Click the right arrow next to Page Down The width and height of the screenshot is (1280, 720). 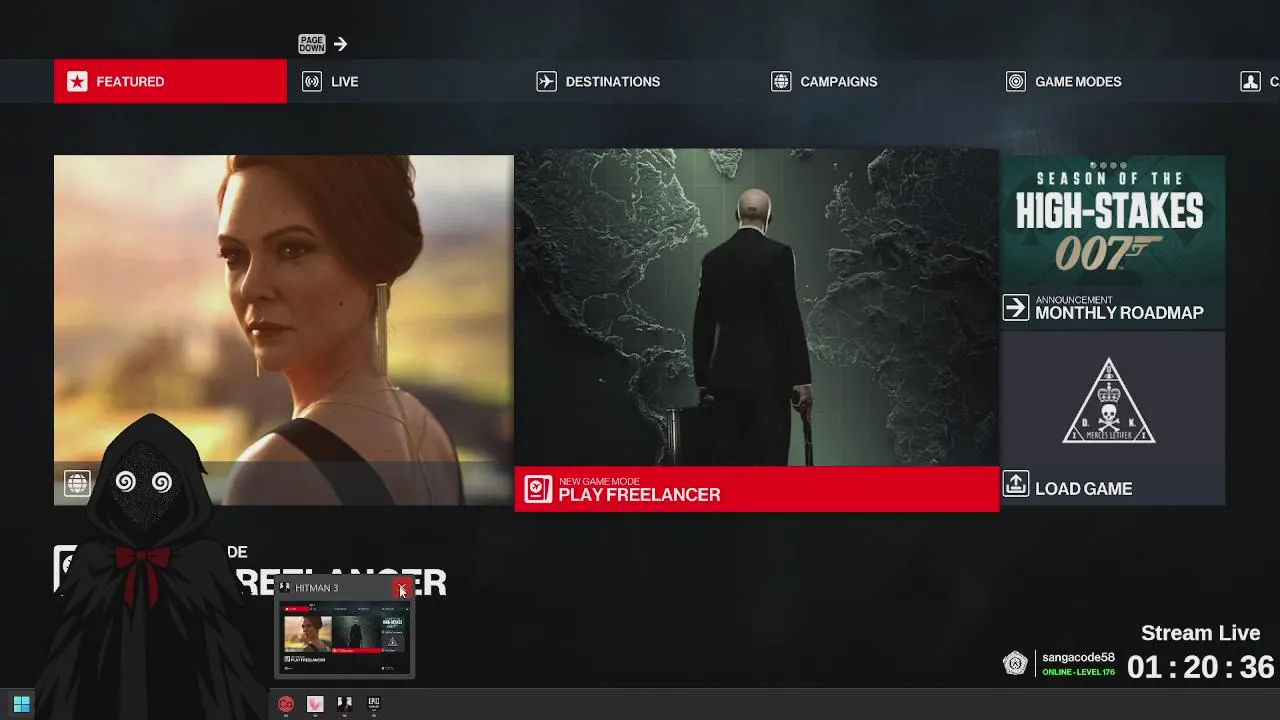point(340,44)
